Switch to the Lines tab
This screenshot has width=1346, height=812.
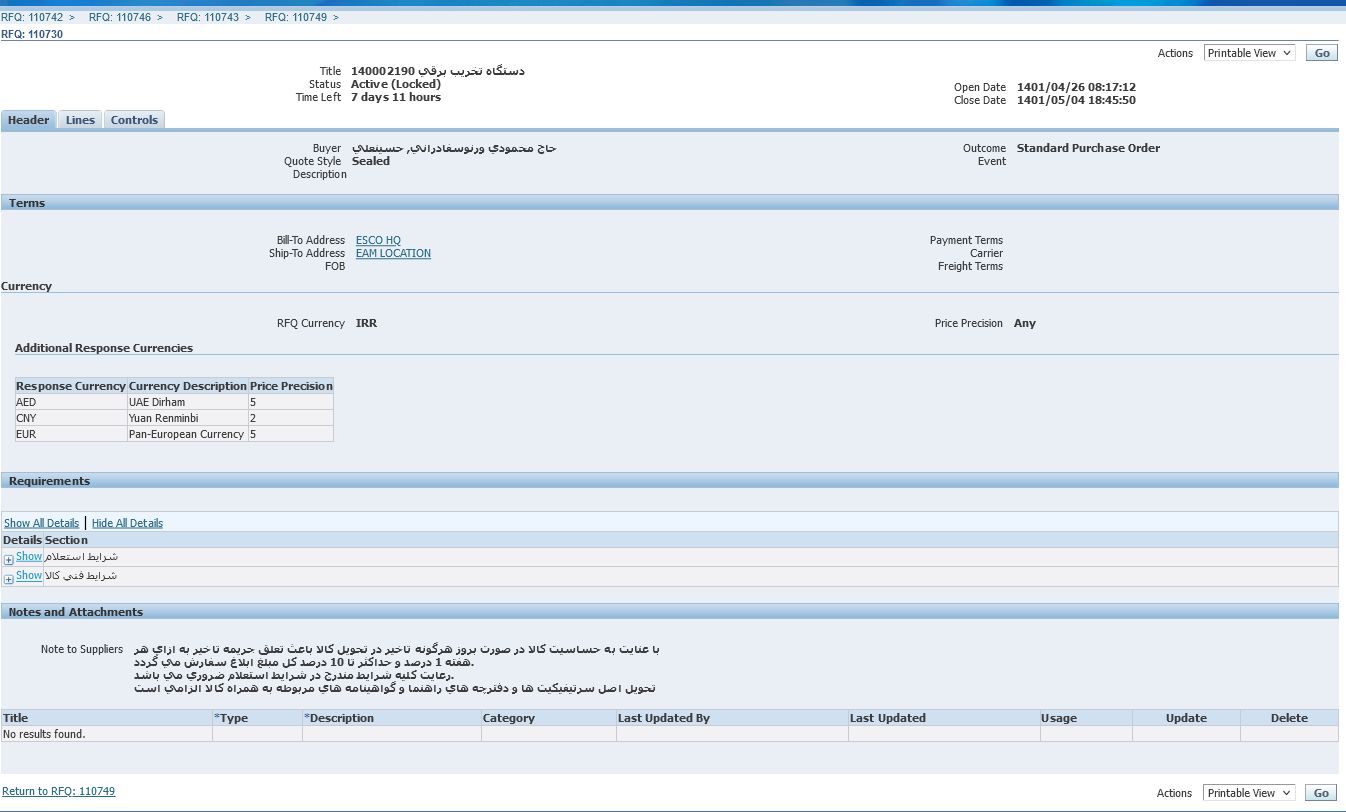pos(80,120)
